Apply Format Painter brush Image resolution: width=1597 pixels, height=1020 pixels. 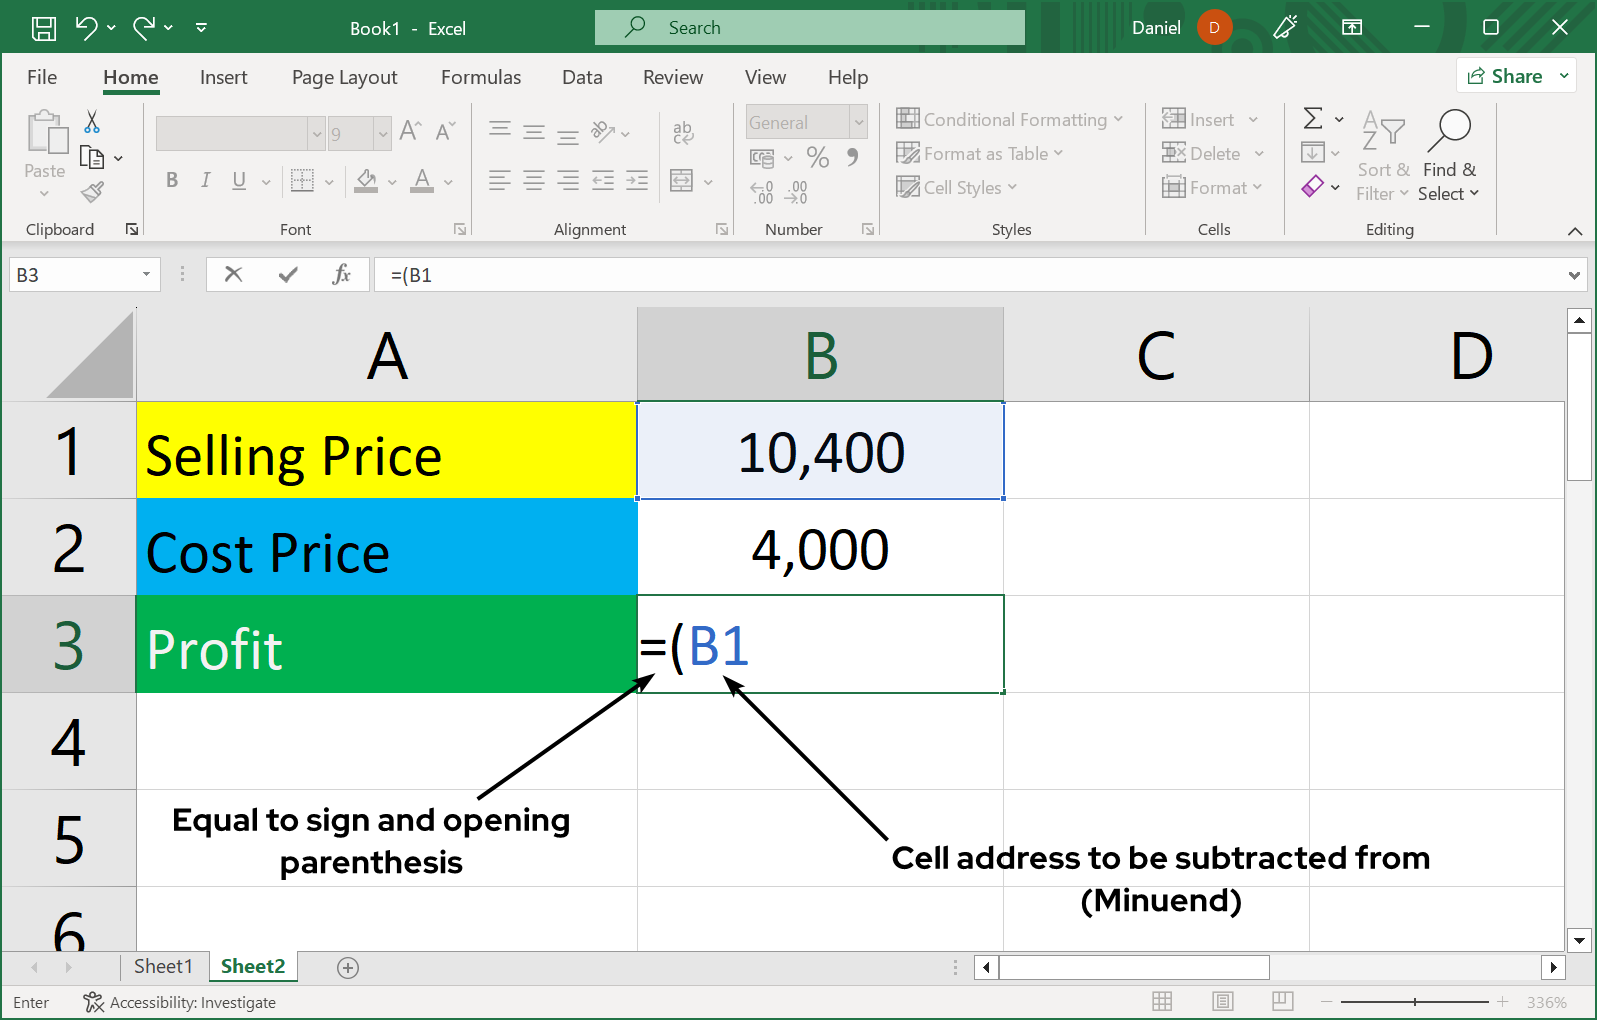(92, 191)
